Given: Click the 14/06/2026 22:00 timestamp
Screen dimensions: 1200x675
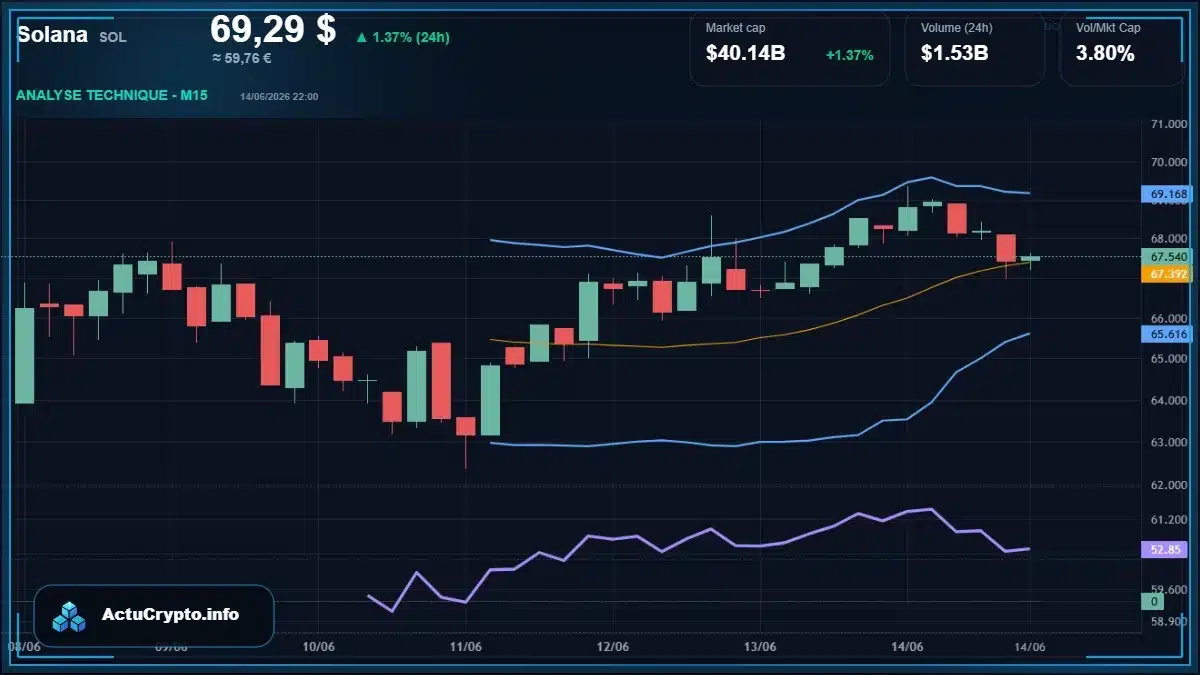Looking at the screenshot, I should click(279, 96).
